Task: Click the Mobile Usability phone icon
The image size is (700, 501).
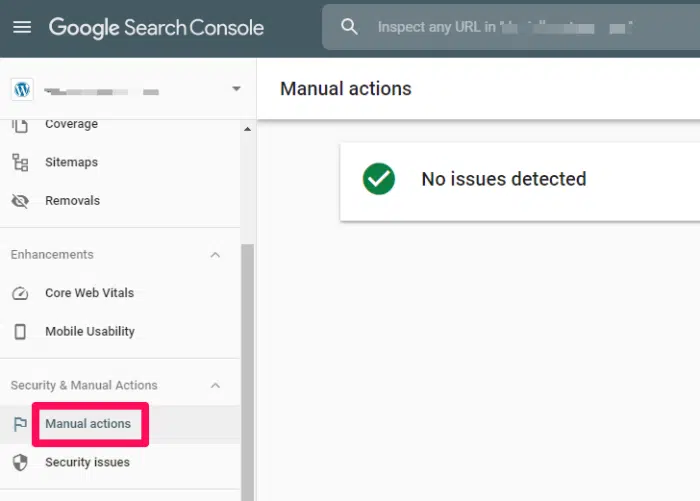Action: 20,332
